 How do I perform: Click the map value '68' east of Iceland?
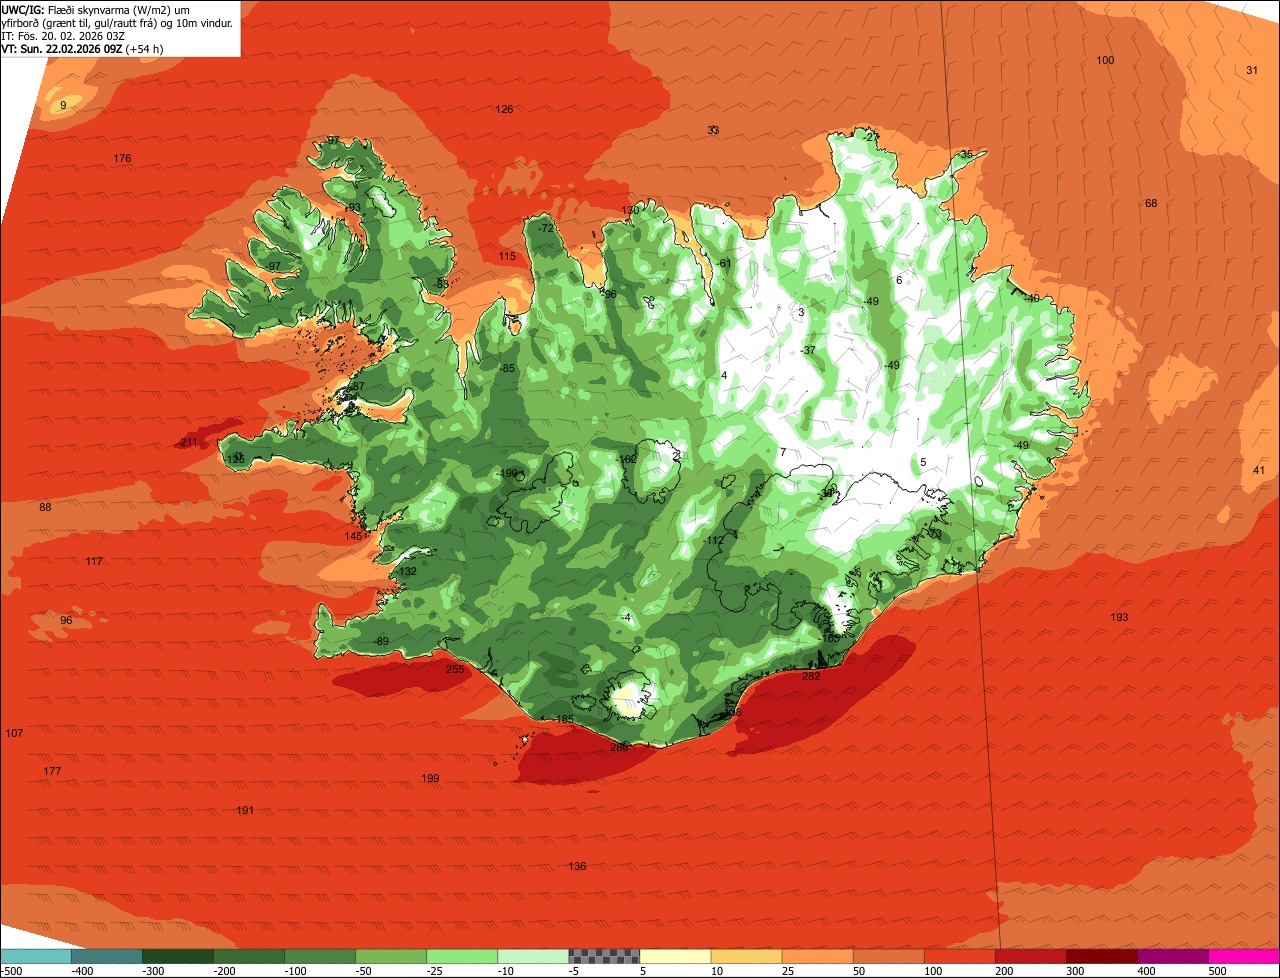(x=1151, y=203)
